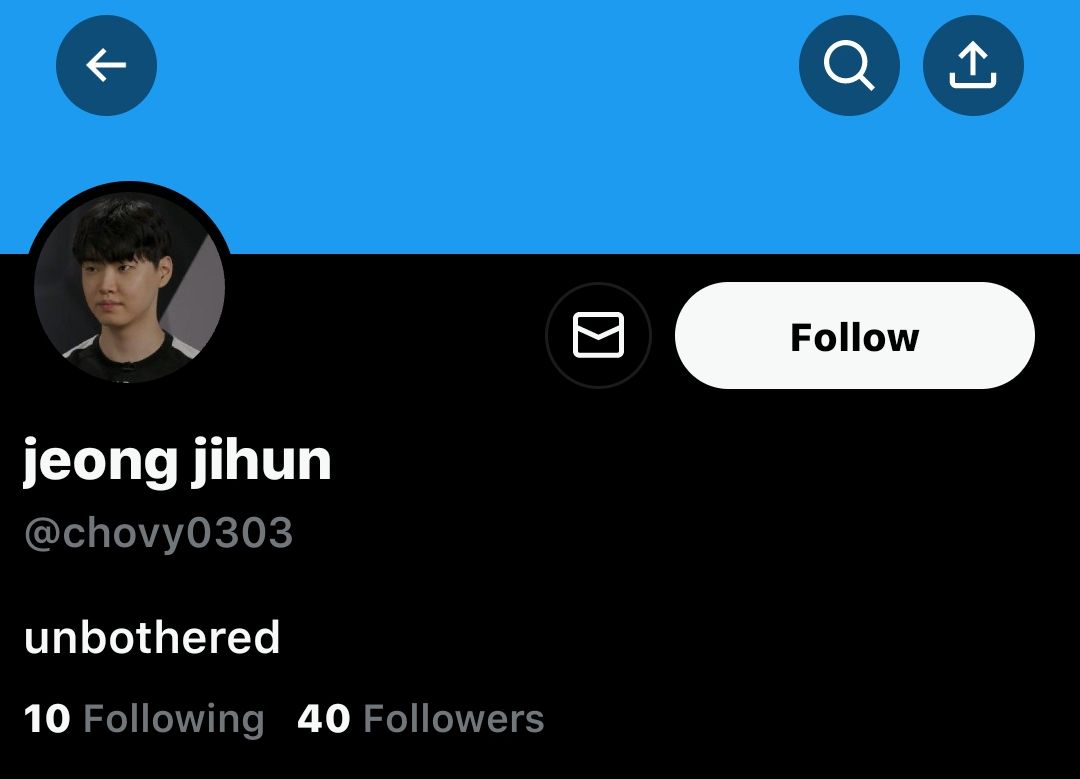Viewport: 1080px width, 779px height.
Task: Open the 10 Following list
Action: tap(144, 719)
